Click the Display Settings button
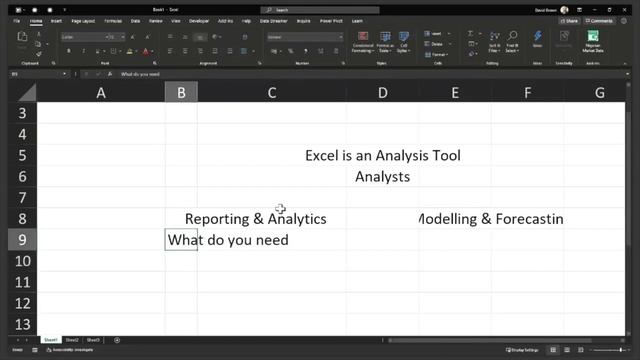The height and width of the screenshot is (360, 640). (x=522, y=350)
